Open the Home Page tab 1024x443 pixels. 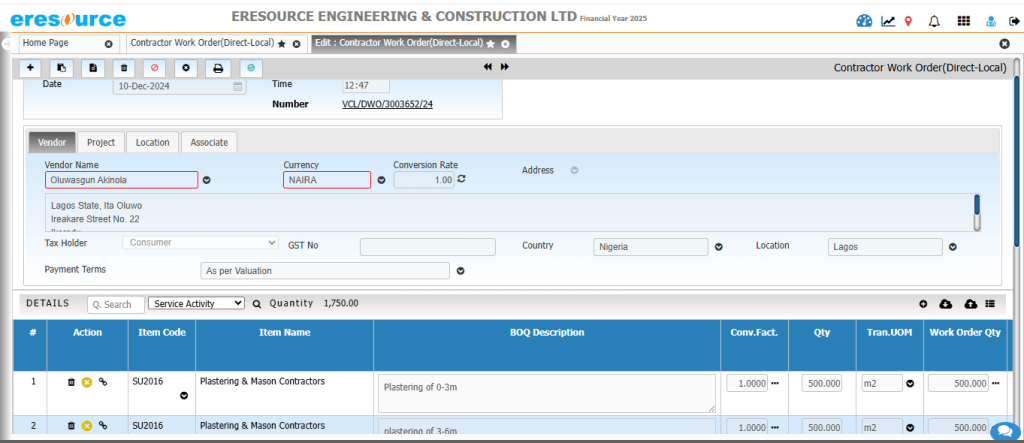coord(46,43)
